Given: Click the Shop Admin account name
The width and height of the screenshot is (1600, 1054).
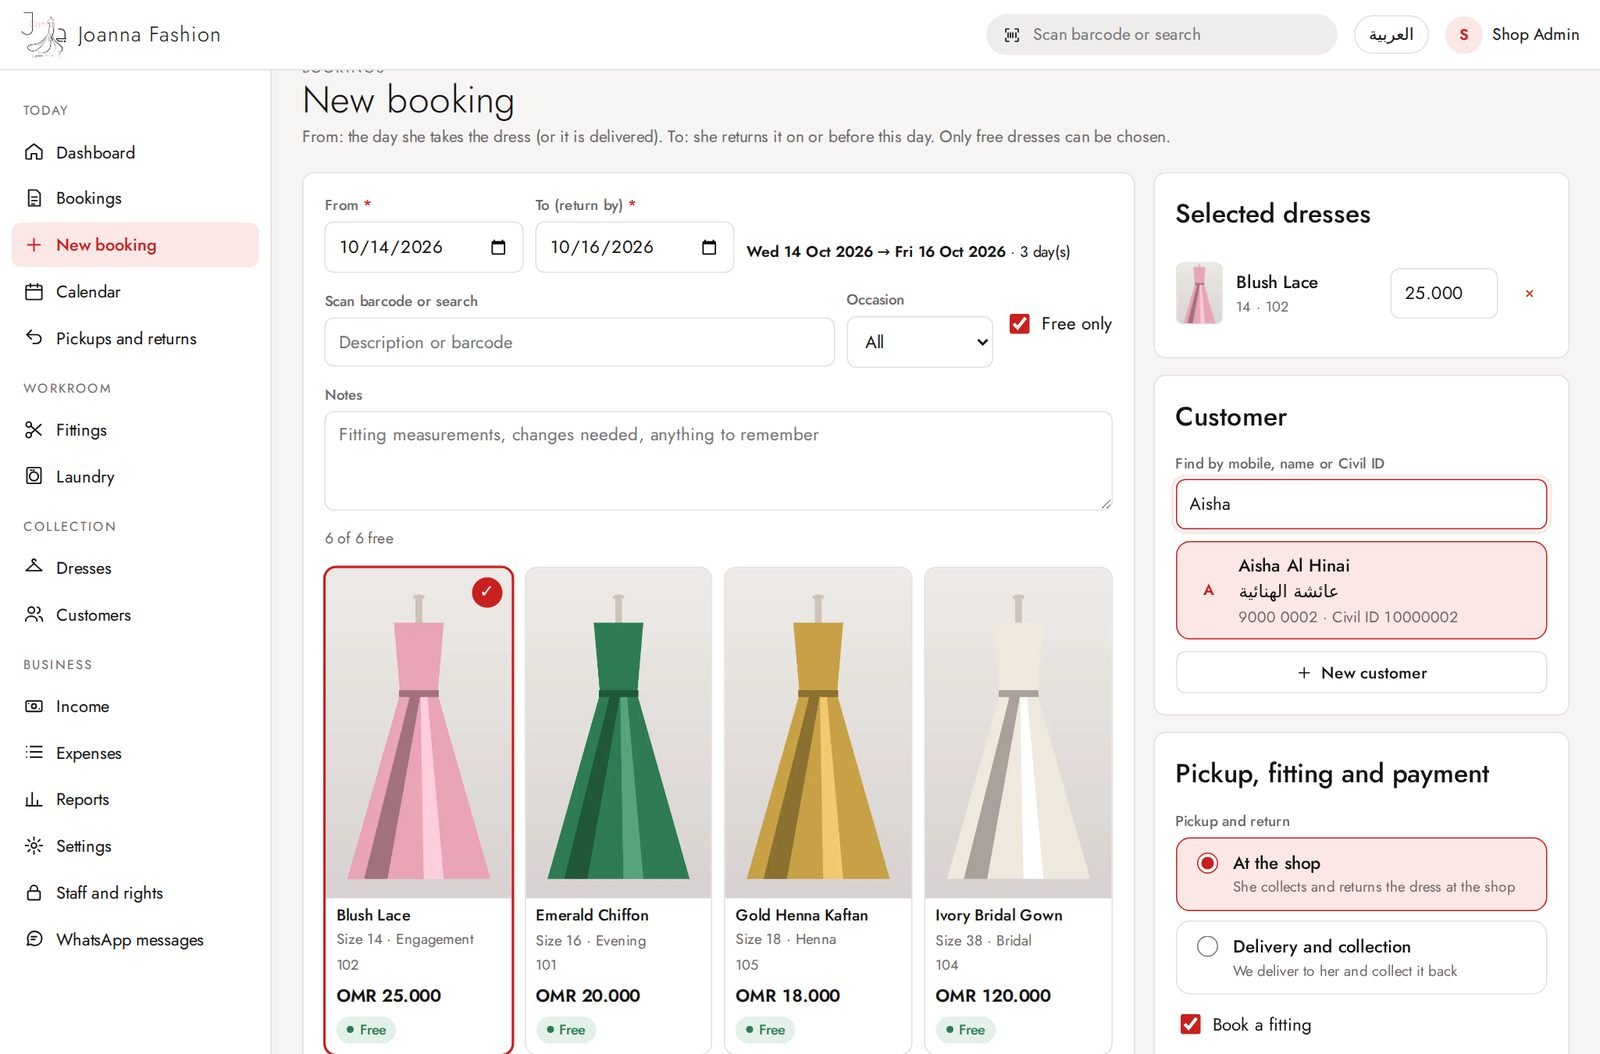Looking at the screenshot, I should click(x=1535, y=35).
